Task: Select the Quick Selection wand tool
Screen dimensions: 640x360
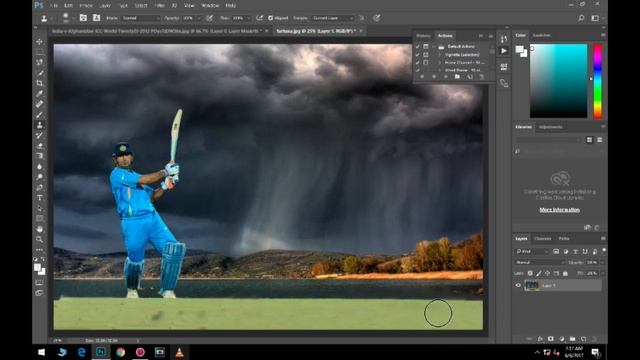Action: 40,73
